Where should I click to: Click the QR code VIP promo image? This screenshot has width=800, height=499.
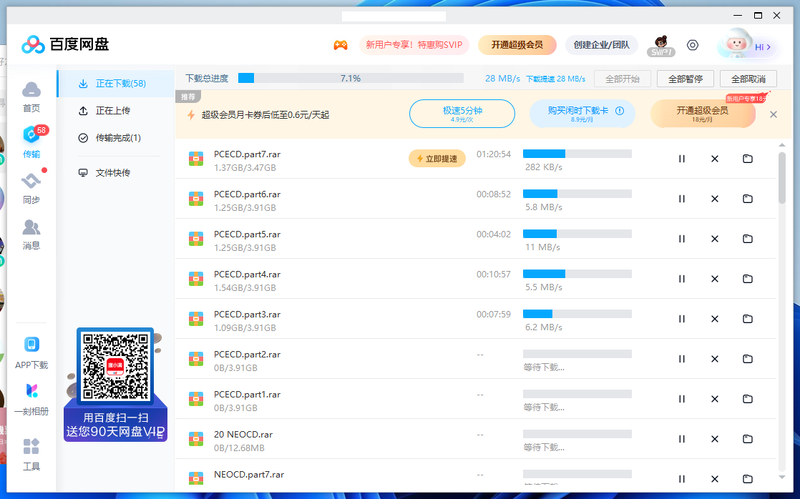[115, 385]
